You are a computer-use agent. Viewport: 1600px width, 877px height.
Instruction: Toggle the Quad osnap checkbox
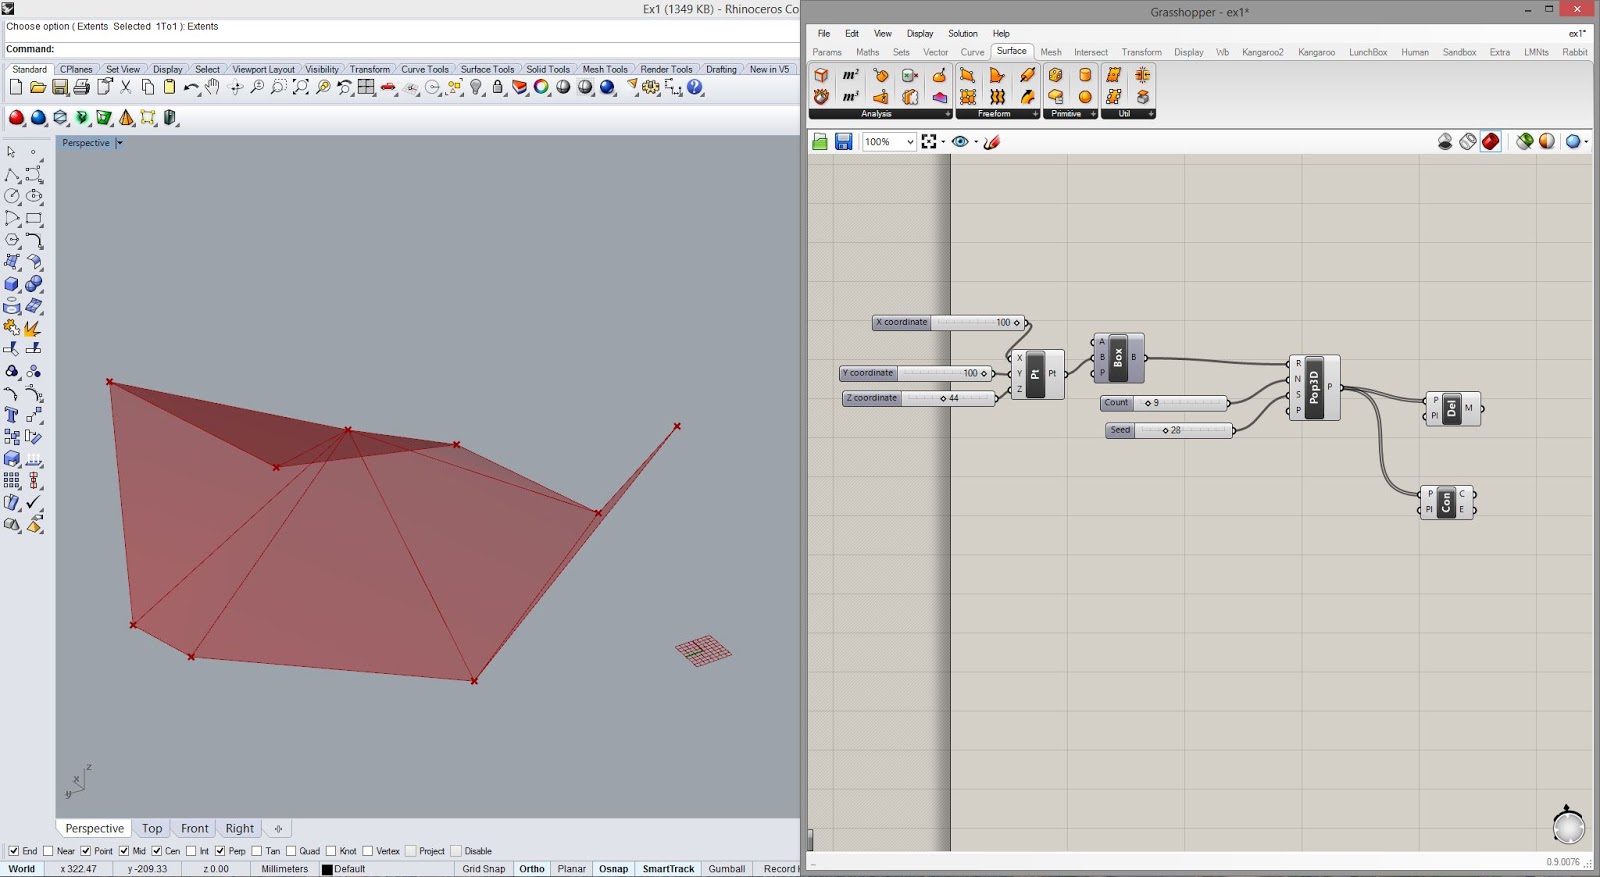291,851
